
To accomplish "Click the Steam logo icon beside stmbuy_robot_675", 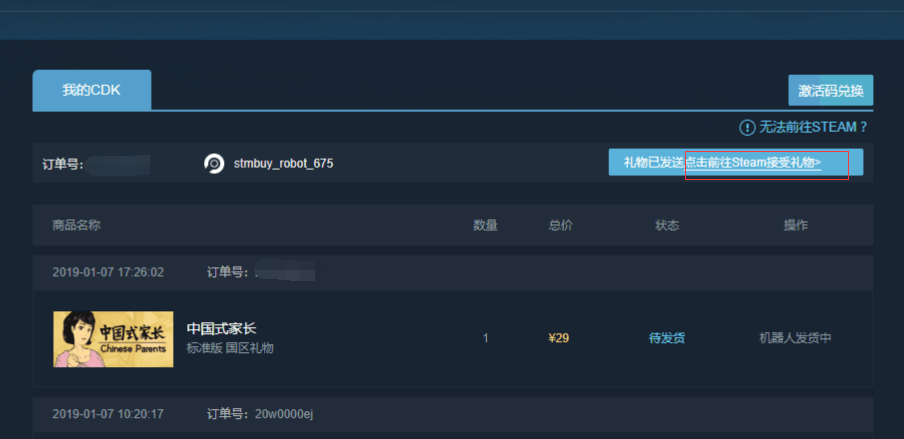I will [214, 164].
